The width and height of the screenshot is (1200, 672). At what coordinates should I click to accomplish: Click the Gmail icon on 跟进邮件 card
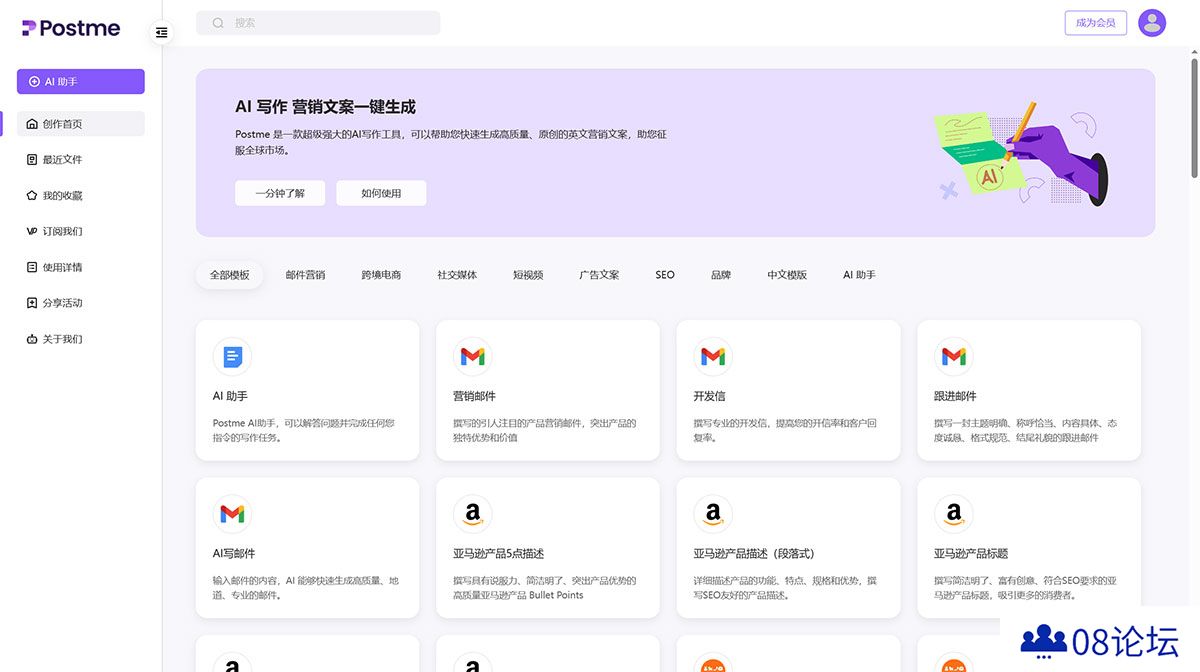[954, 356]
